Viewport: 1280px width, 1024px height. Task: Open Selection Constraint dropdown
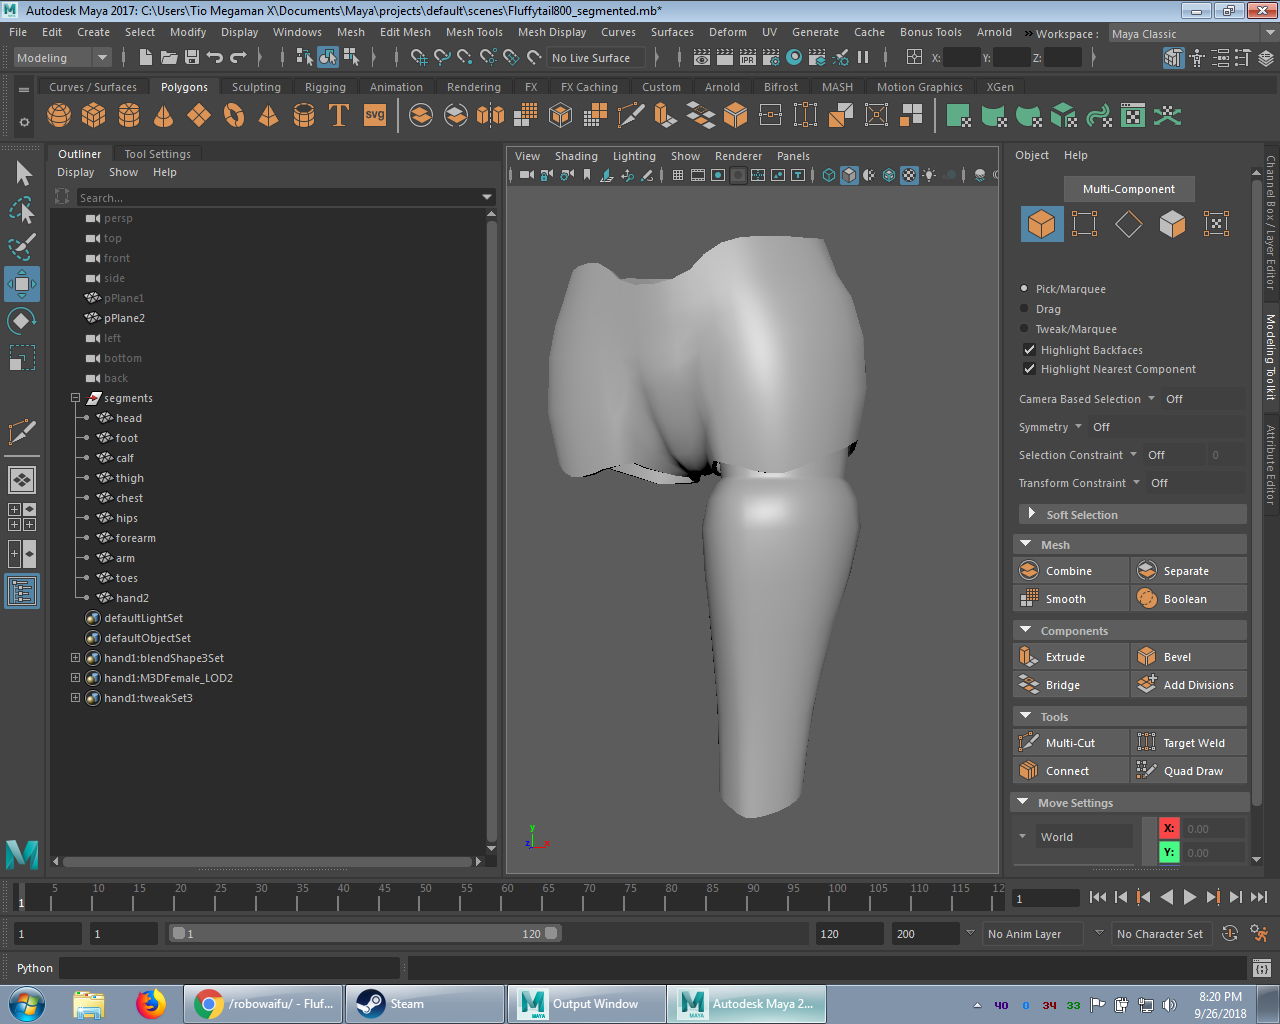coord(1133,455)
